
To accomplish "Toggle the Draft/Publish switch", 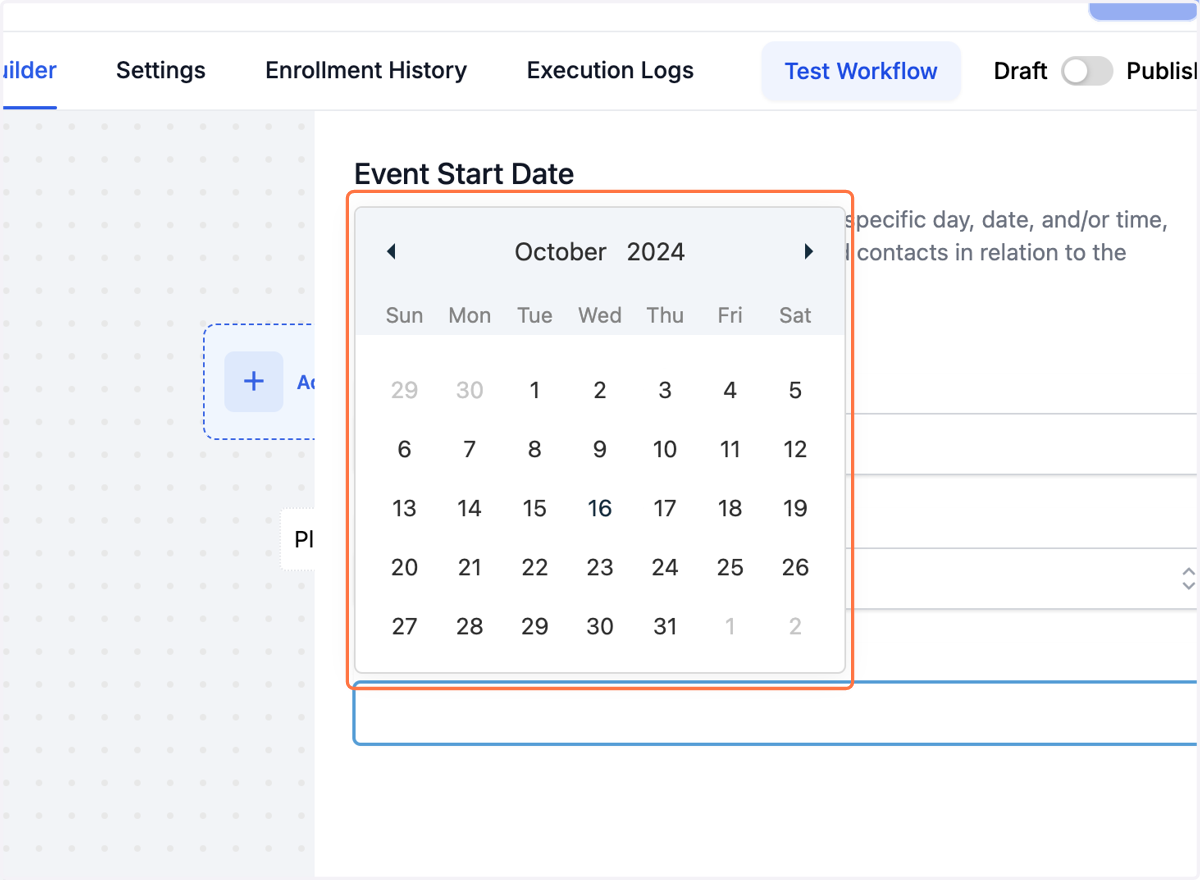I will [1087, 71].
